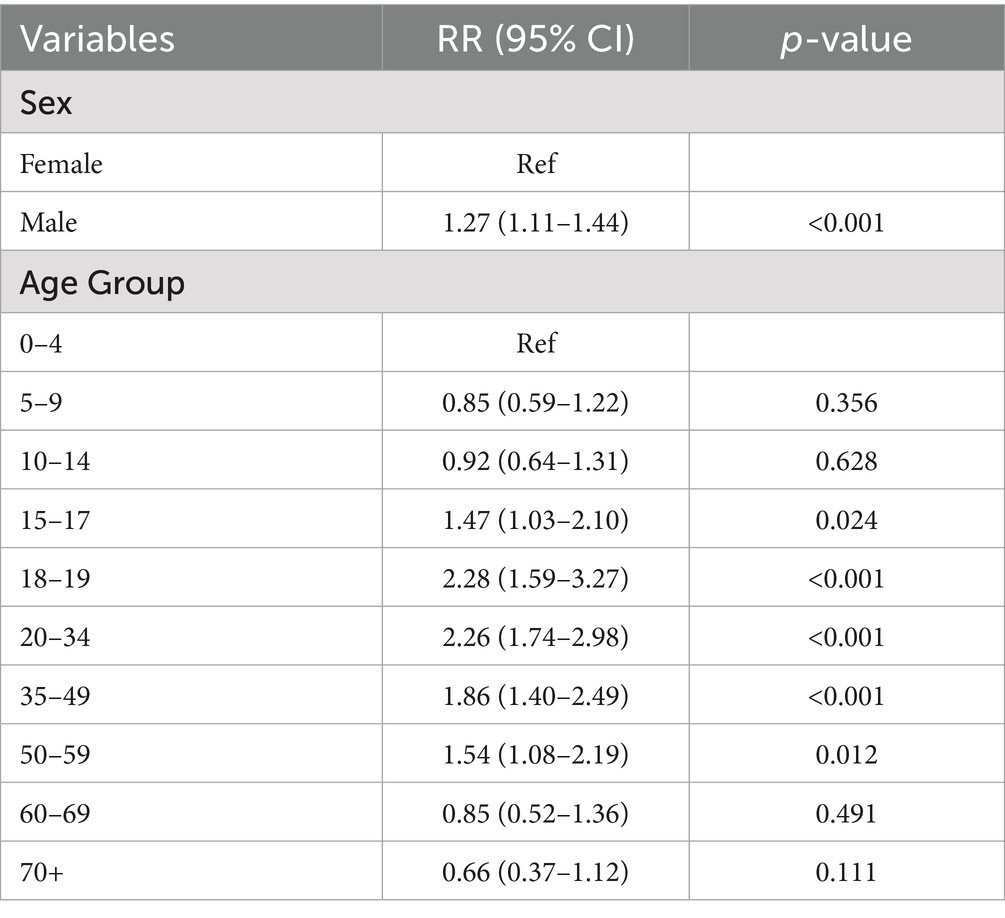Select the RR value 0.85 (0.52–1.36)

click(x=535, y=812)
